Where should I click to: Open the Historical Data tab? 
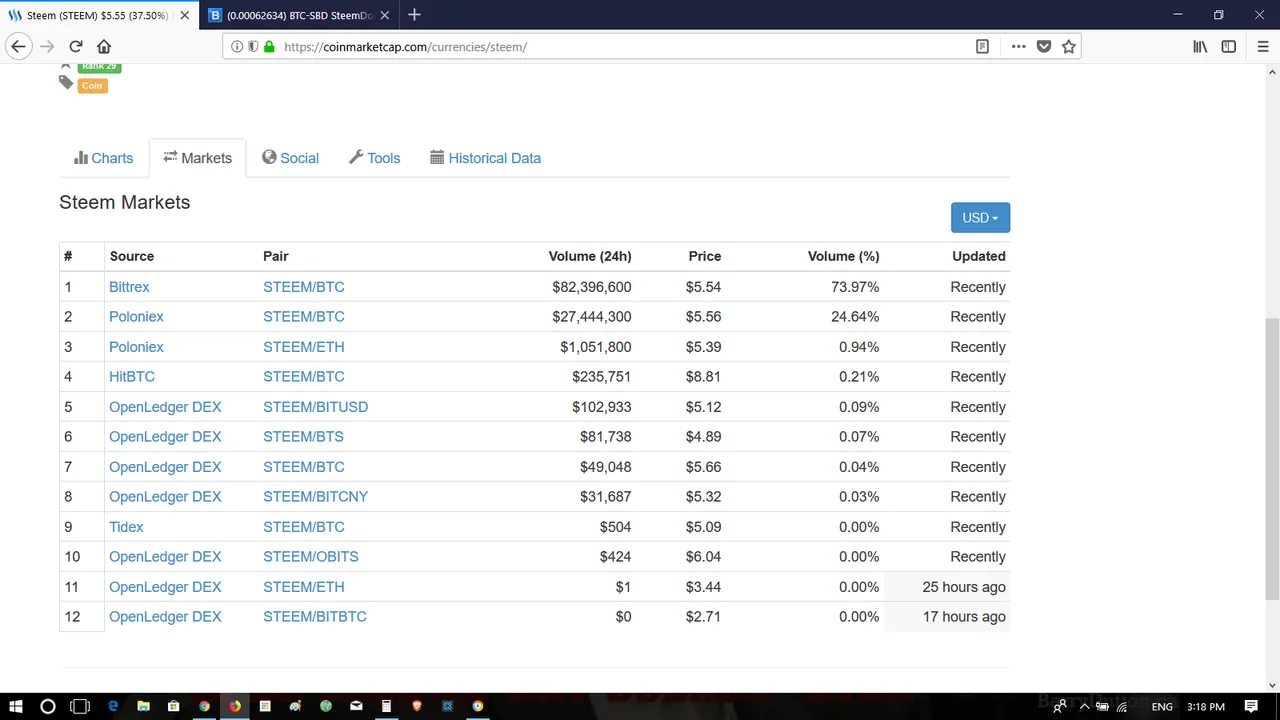coord(485,158)
